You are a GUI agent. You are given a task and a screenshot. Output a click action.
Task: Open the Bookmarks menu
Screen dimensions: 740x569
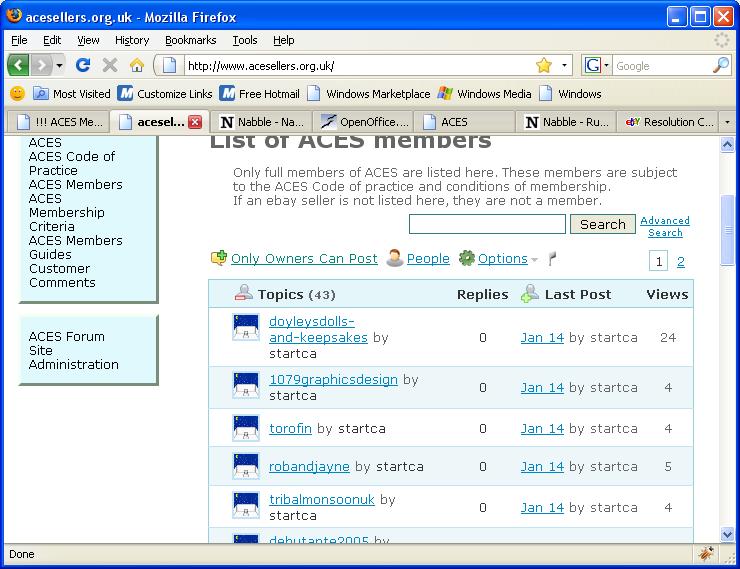click(190, 40)
